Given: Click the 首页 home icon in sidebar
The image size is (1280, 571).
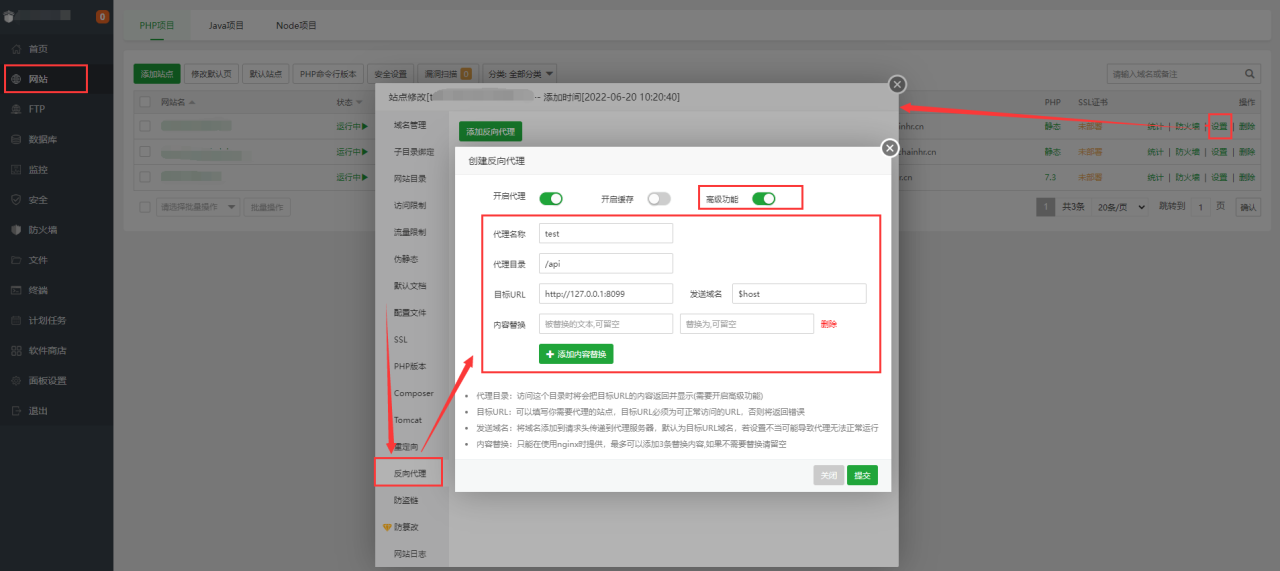Looking at the screenshot, I should pos(16,49).
